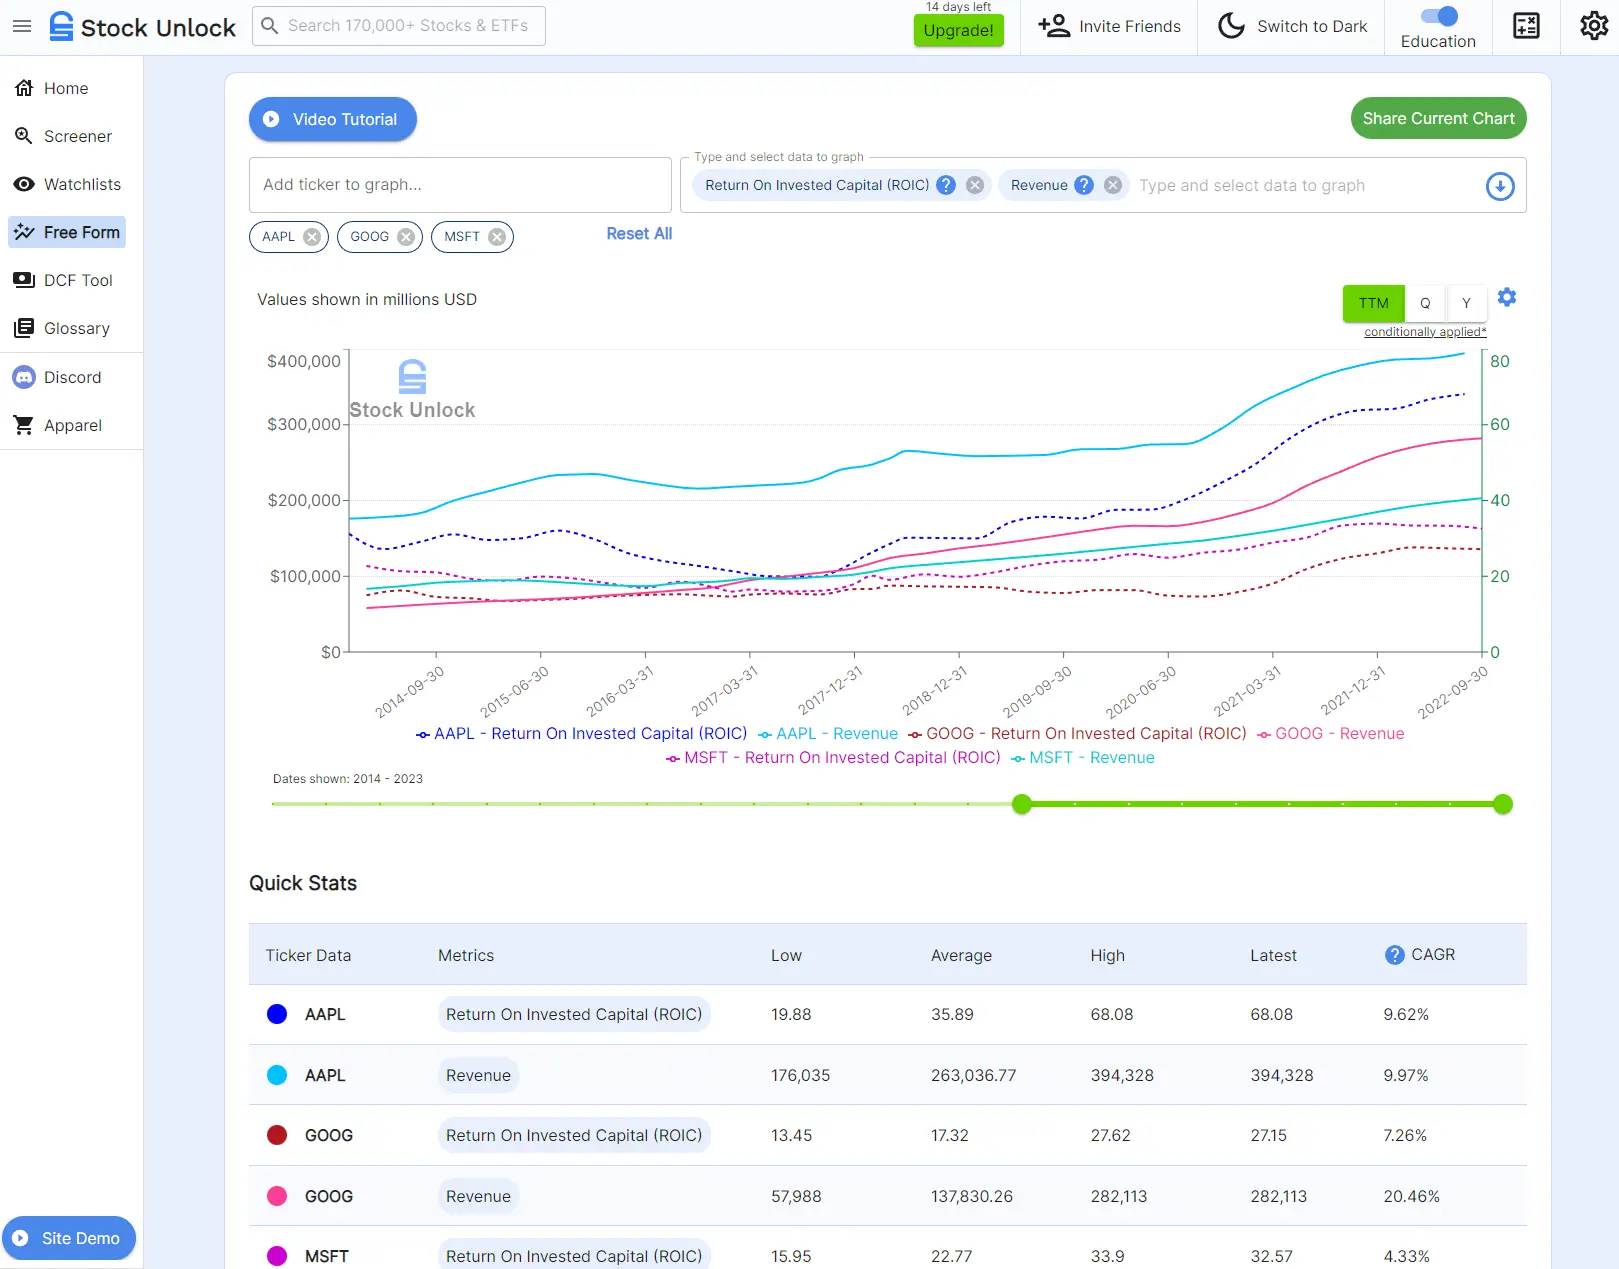Go to DCF Tool in sidebar

(x=77, y=280)
